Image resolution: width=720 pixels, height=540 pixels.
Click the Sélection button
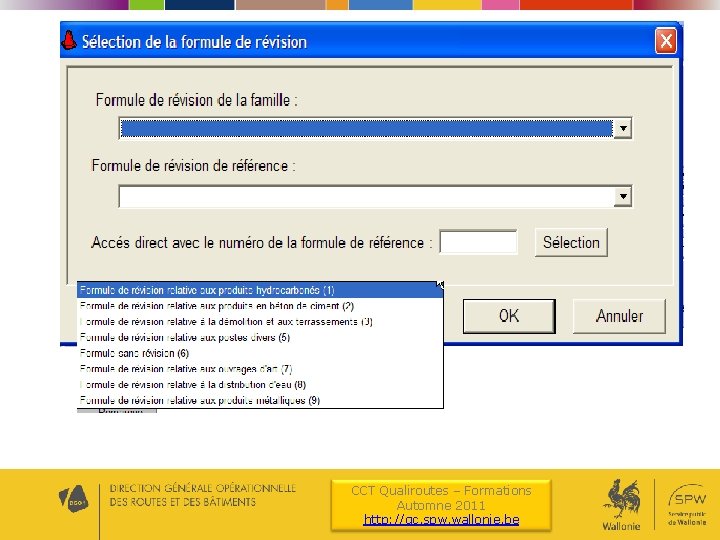pyautogui.click(x=571, y=242)
